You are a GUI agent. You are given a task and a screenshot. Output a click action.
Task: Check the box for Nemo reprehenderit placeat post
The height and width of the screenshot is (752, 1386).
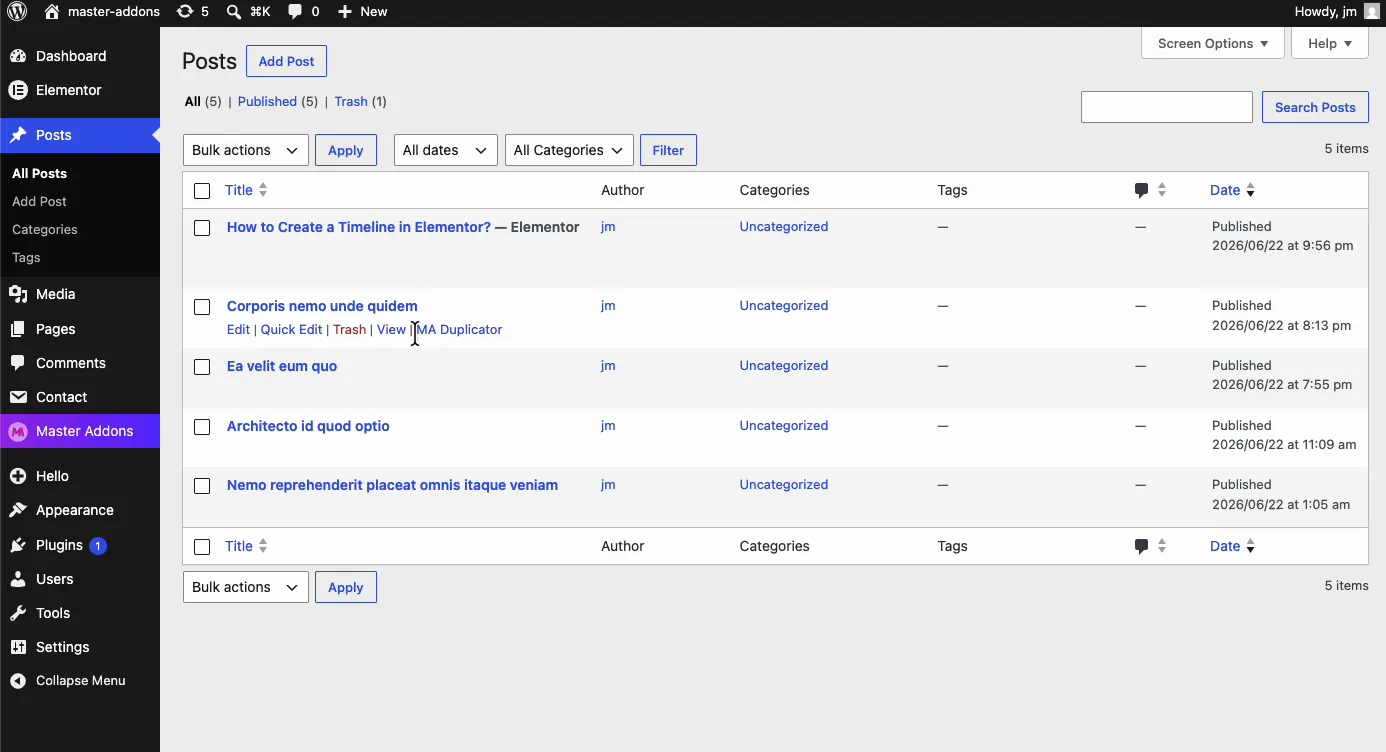202,486
